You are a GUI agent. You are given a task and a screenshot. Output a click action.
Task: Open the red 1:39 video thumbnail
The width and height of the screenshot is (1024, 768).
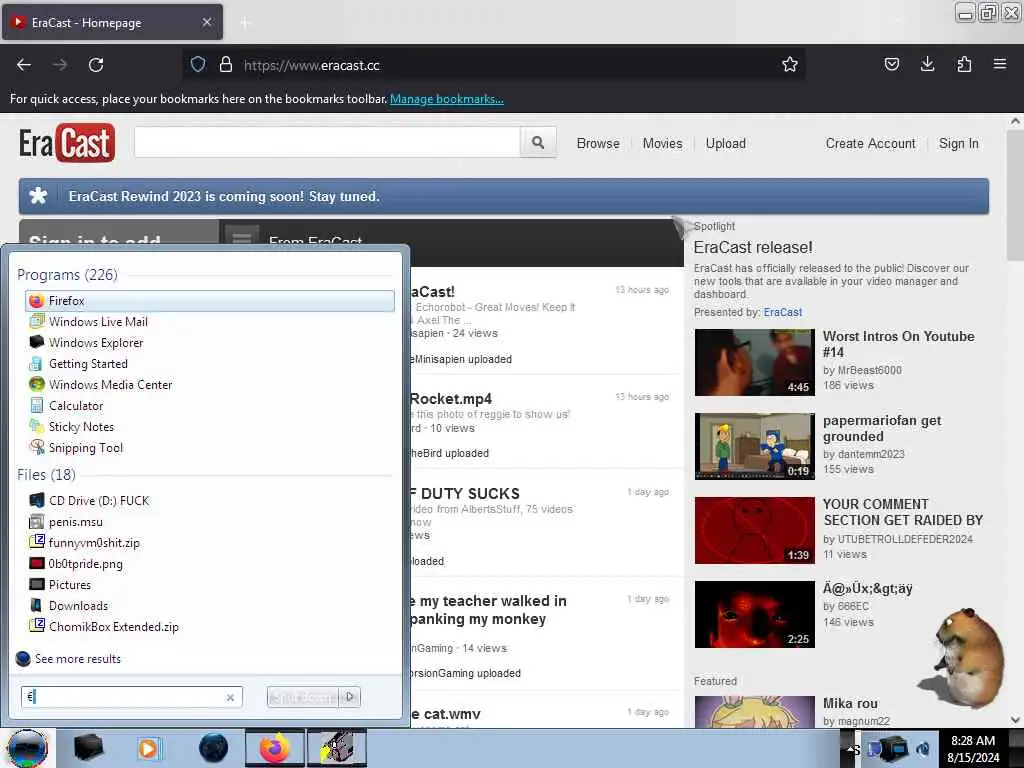(754, 530)
